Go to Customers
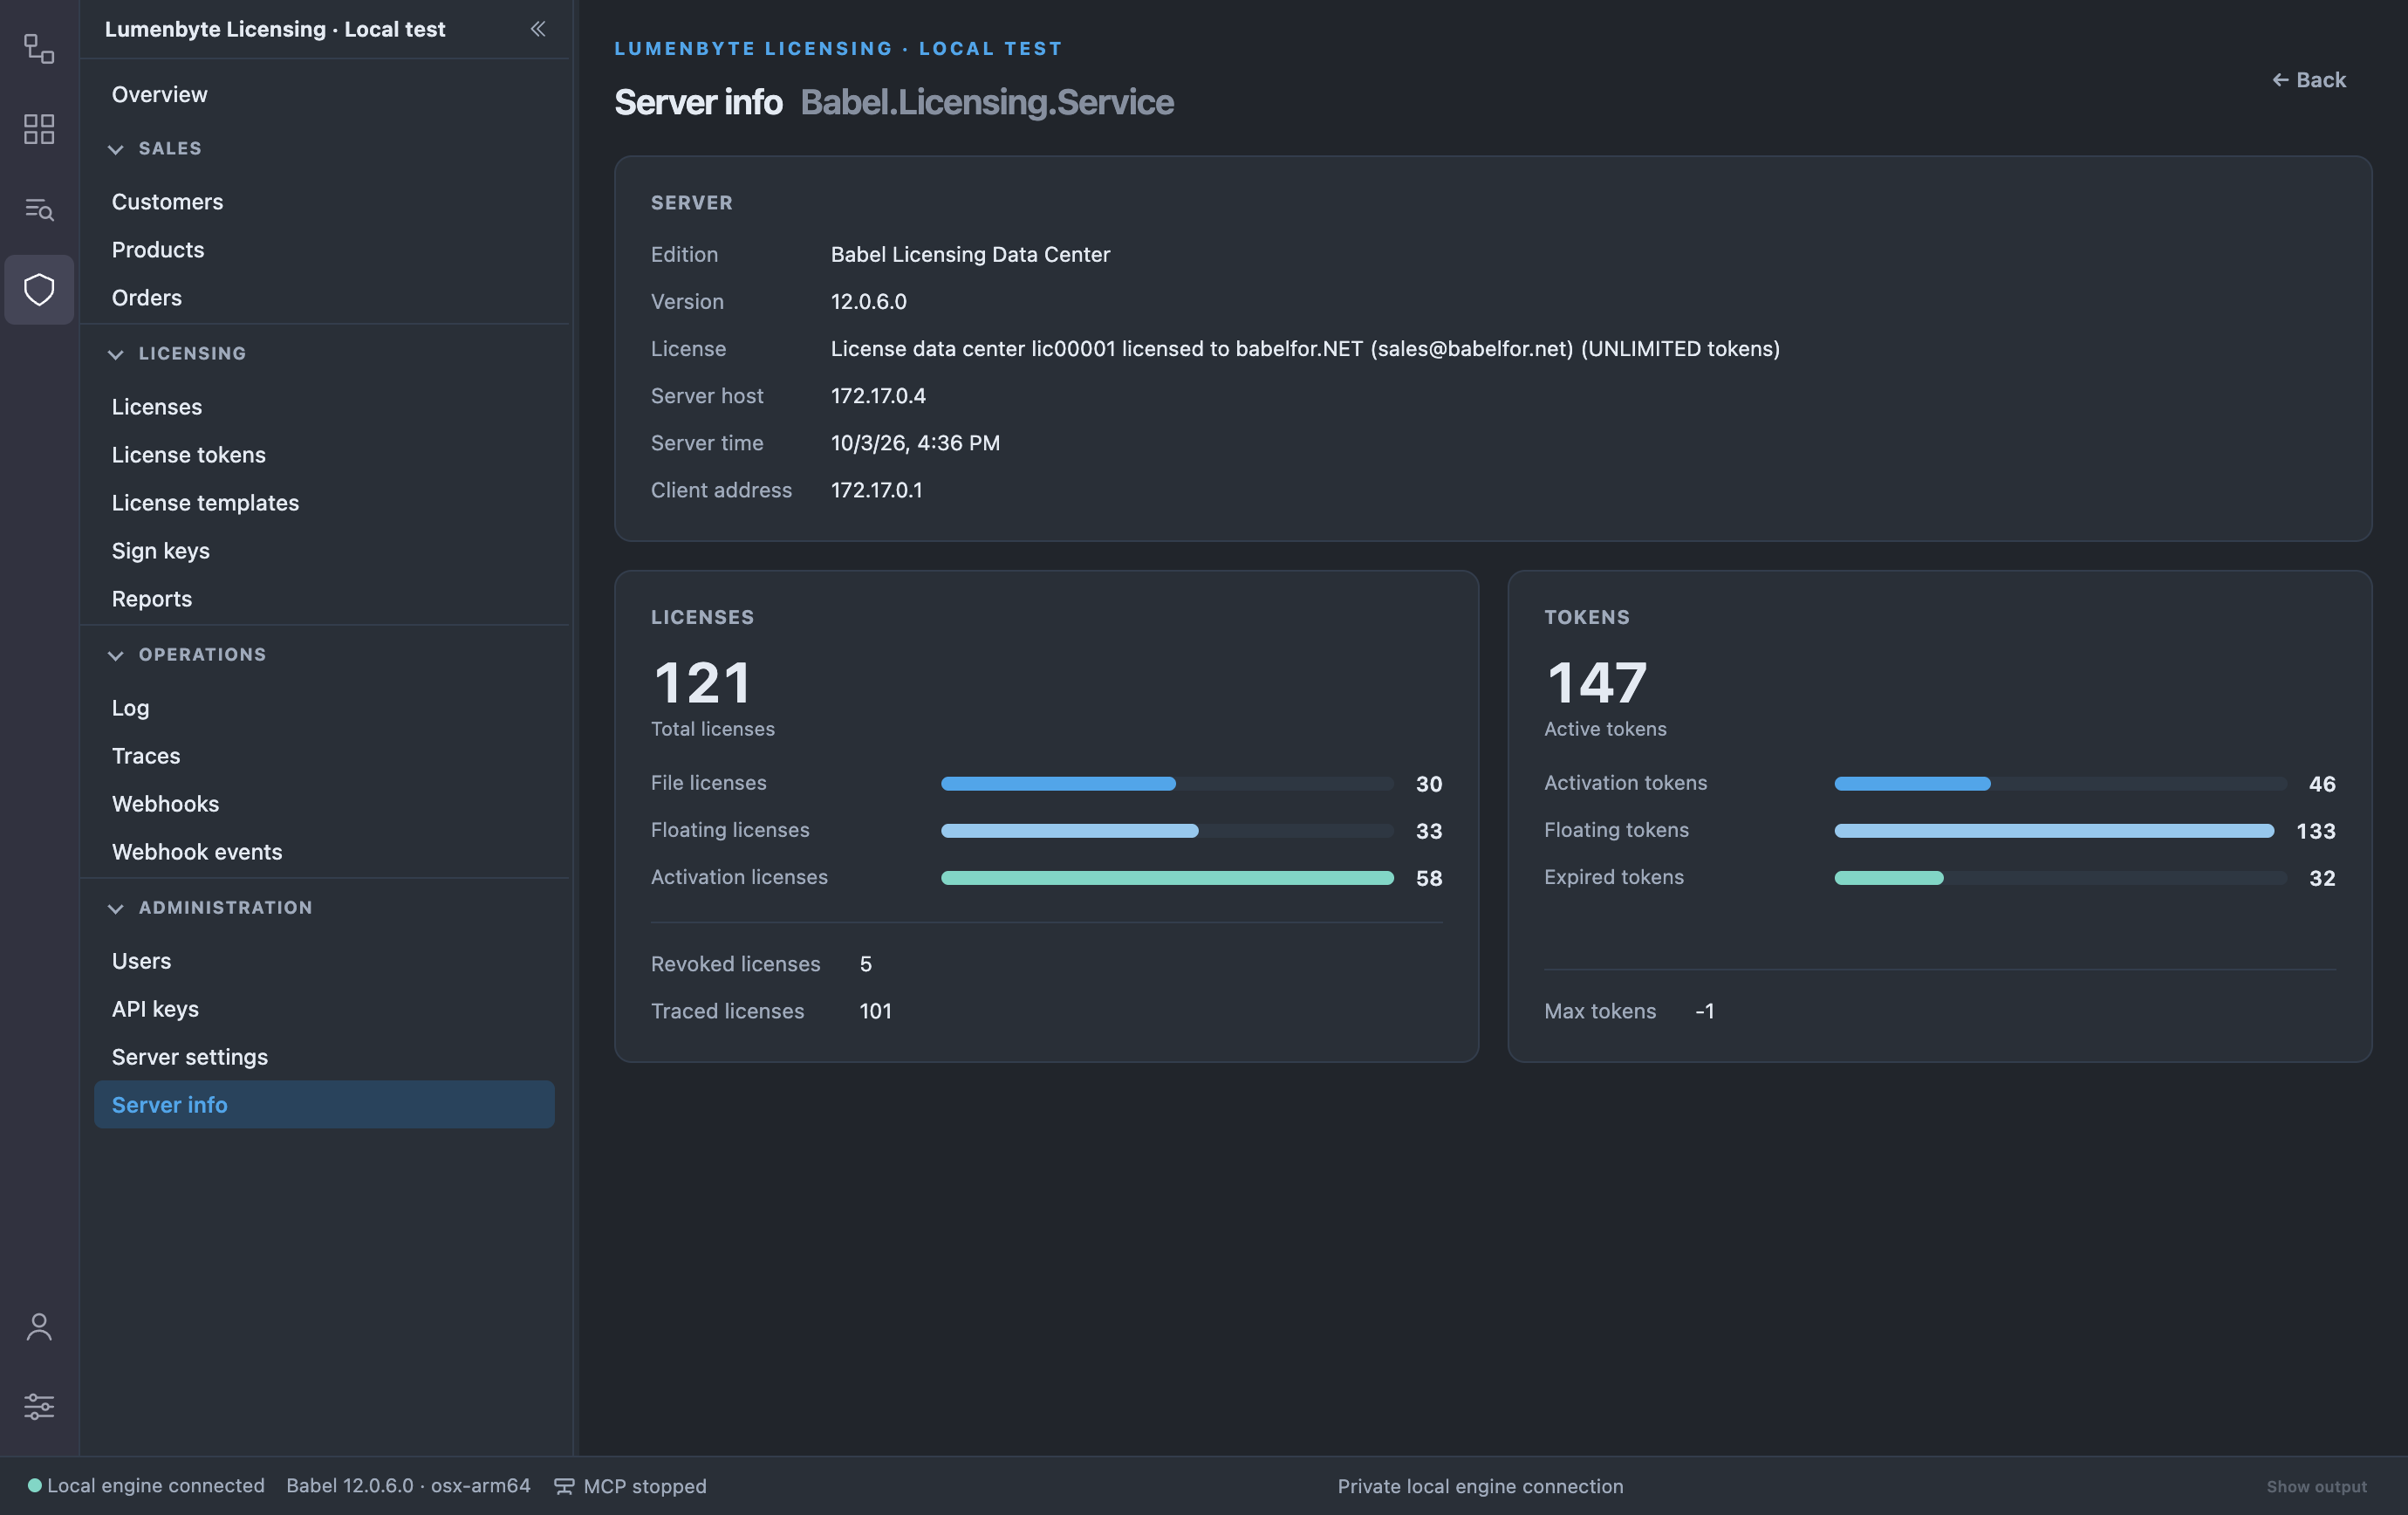This screenshot has width=2408, height=1515. coord(324,202)
